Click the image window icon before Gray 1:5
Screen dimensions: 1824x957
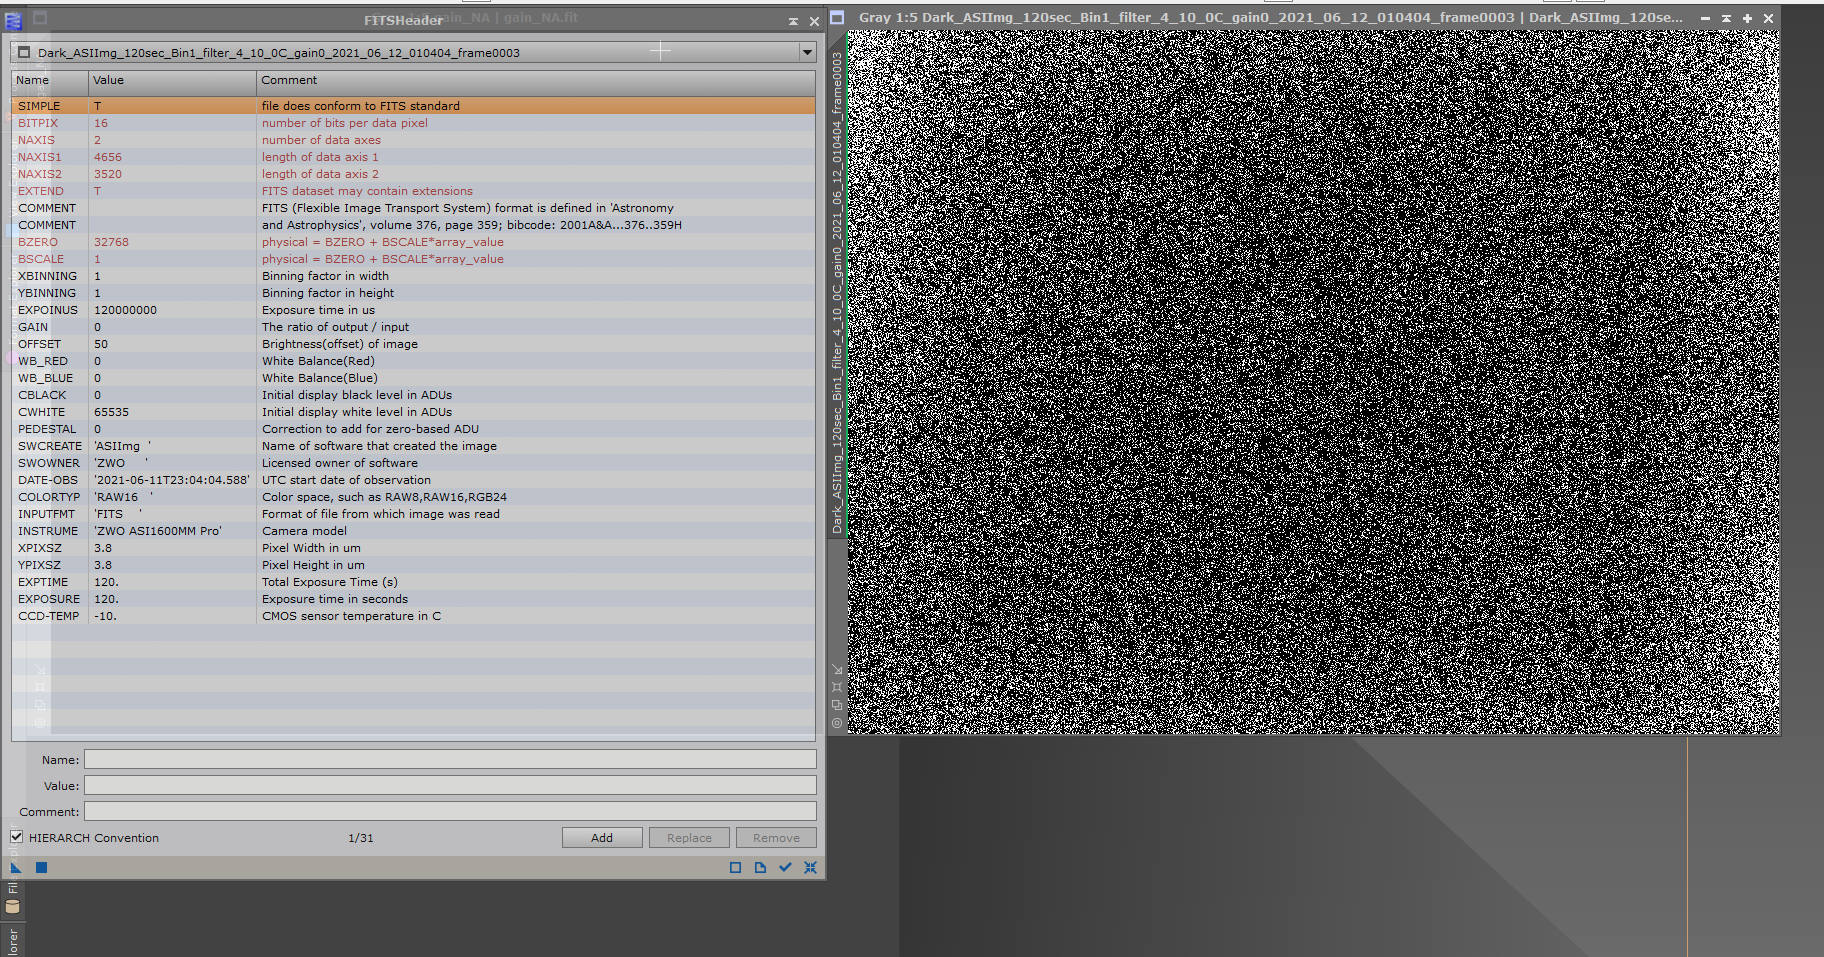(838, 17)
